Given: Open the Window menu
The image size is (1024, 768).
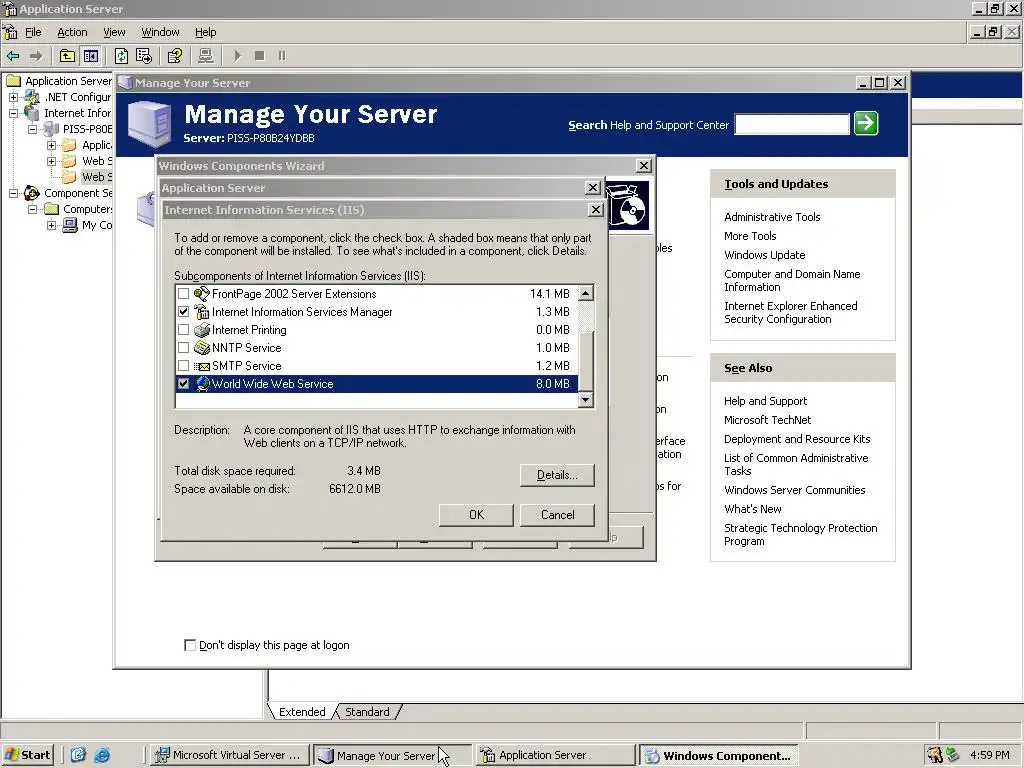Looking at the screenshot, I should click(x=160, y=32).
